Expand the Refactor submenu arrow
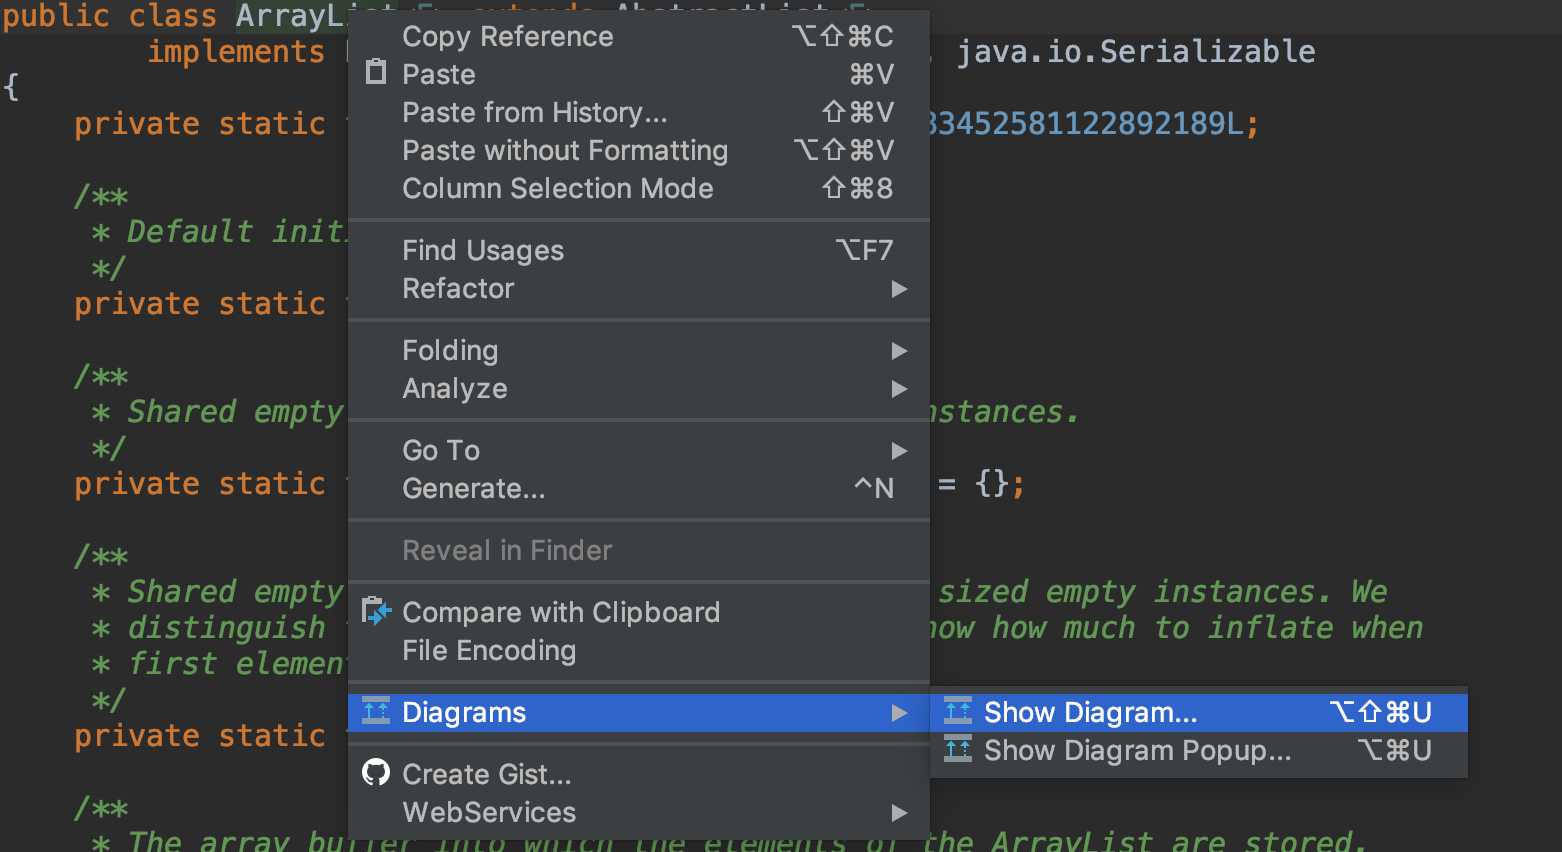 coord(899,289)
